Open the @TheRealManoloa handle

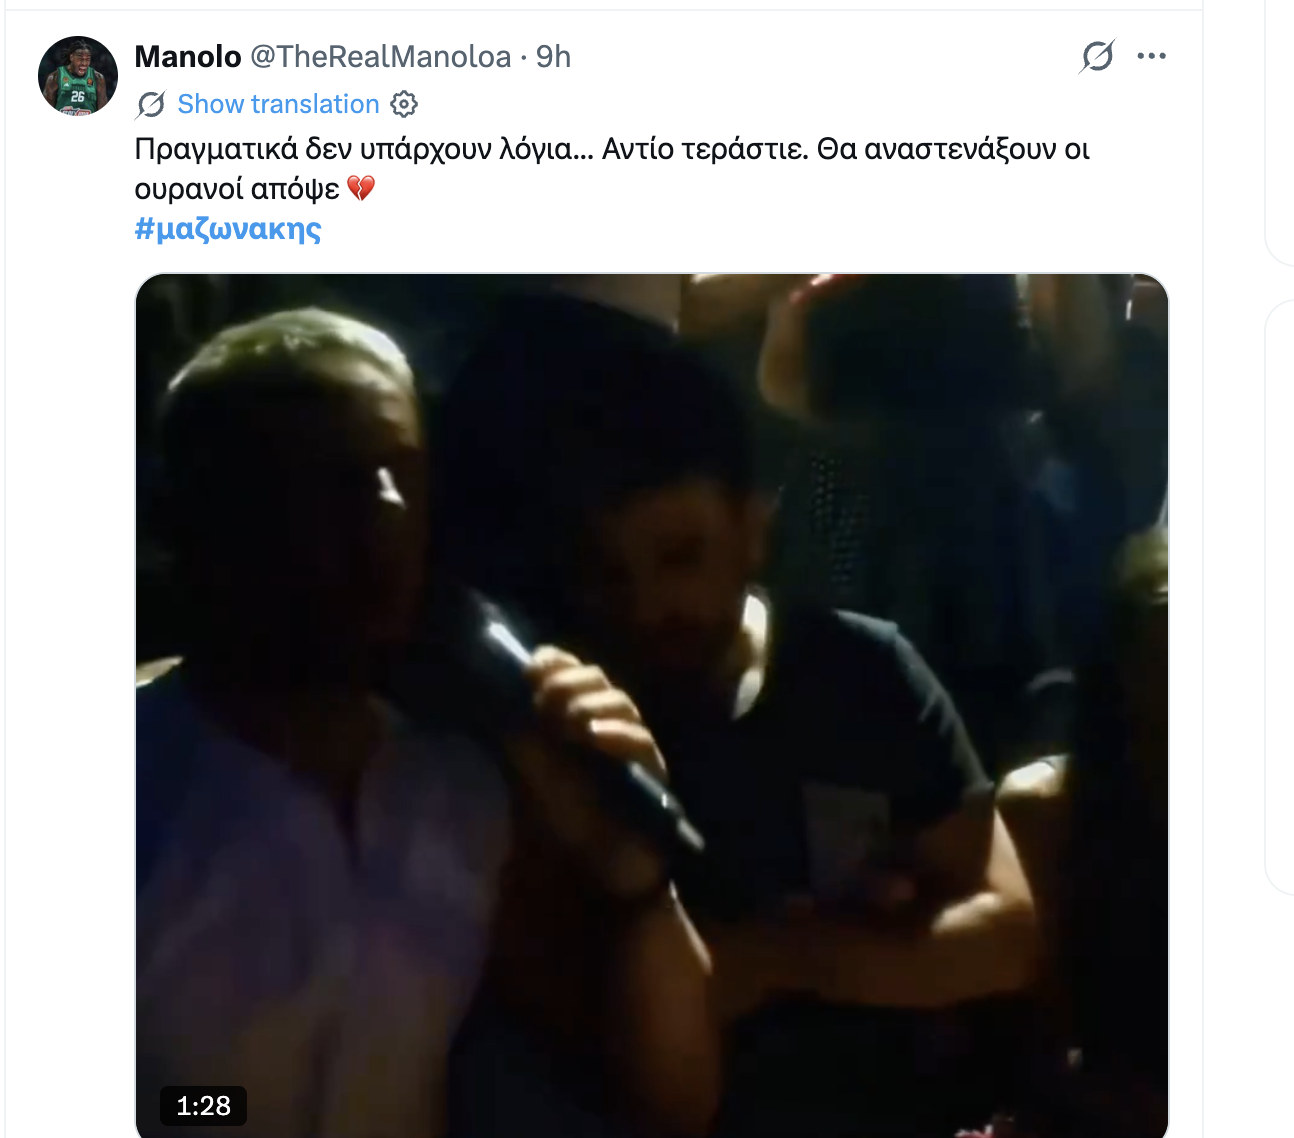380,57
